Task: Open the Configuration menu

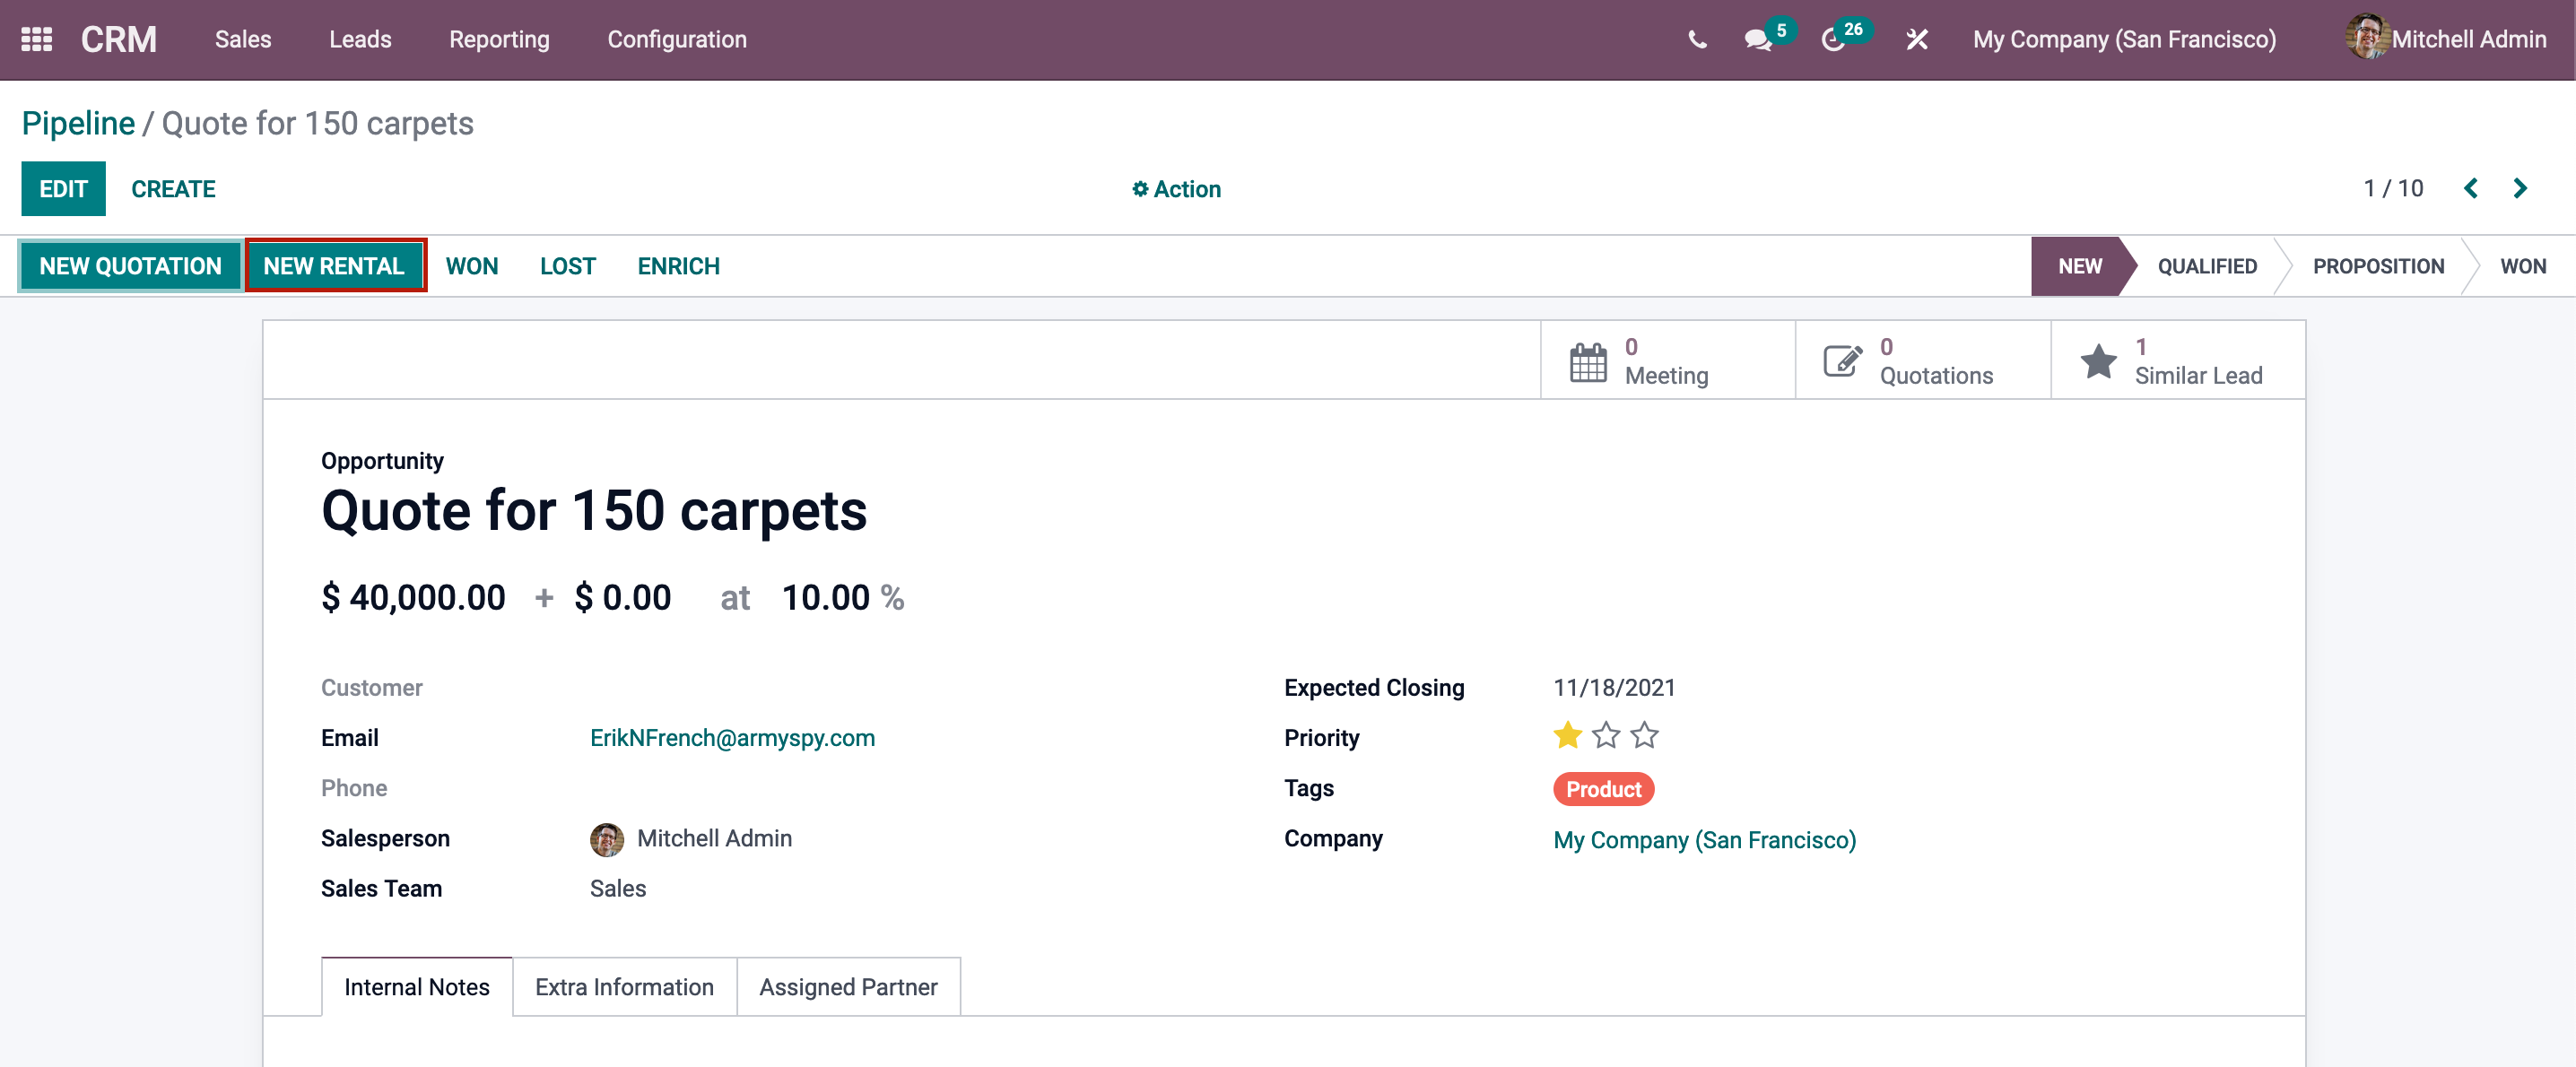Action: [677, 39]
